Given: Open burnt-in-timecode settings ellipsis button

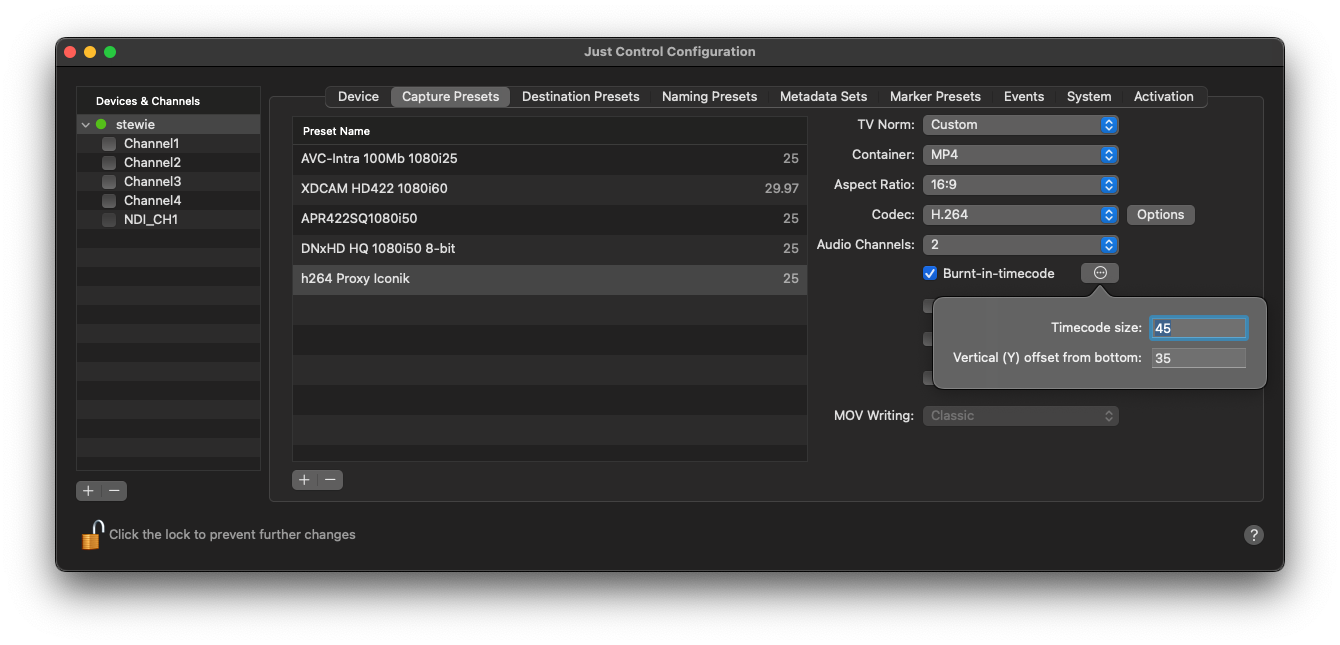Looking at the screenshot, I should 1100,273.
